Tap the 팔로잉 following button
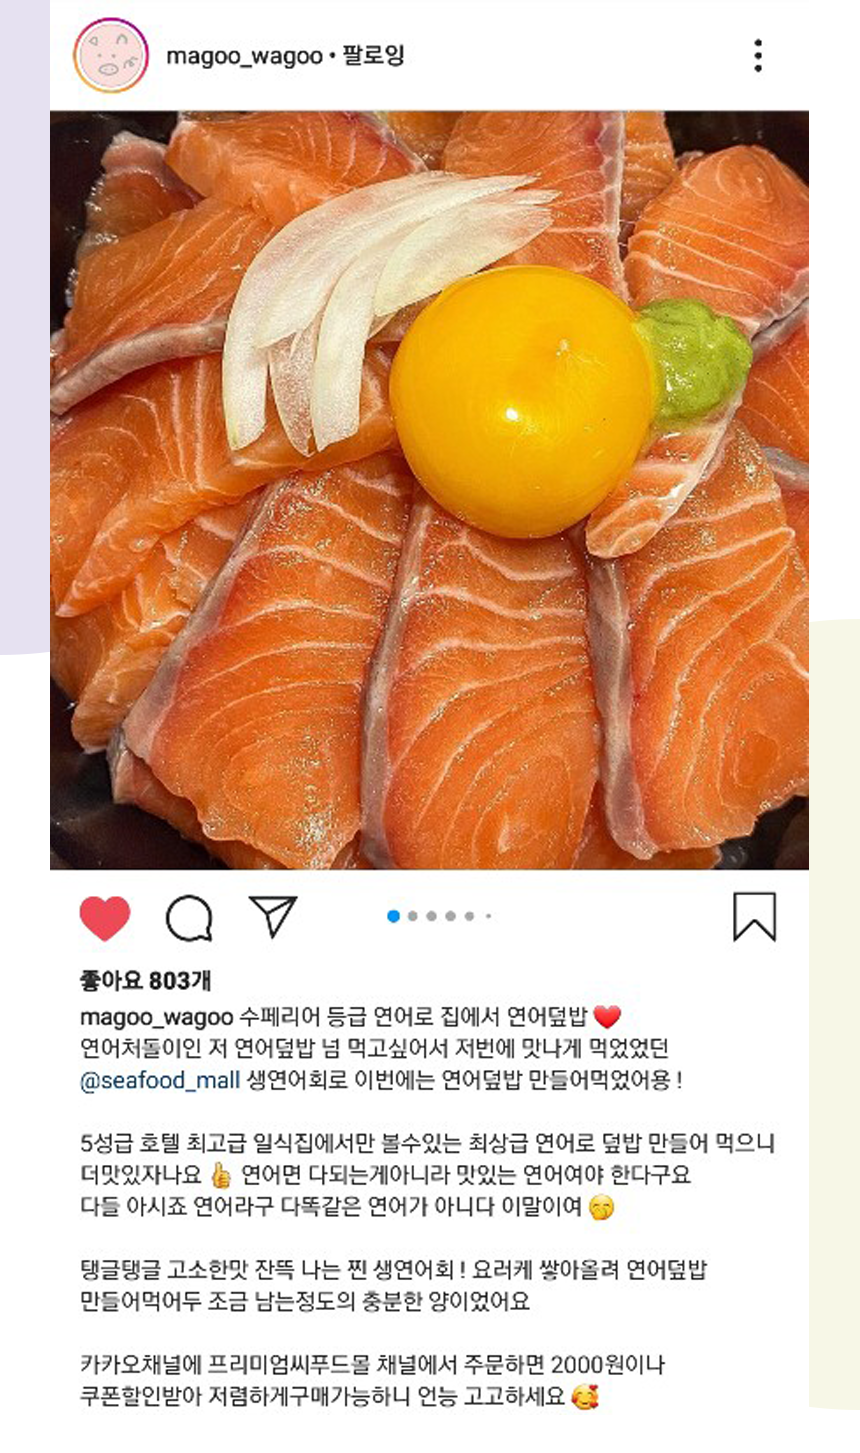 [373, 55]
